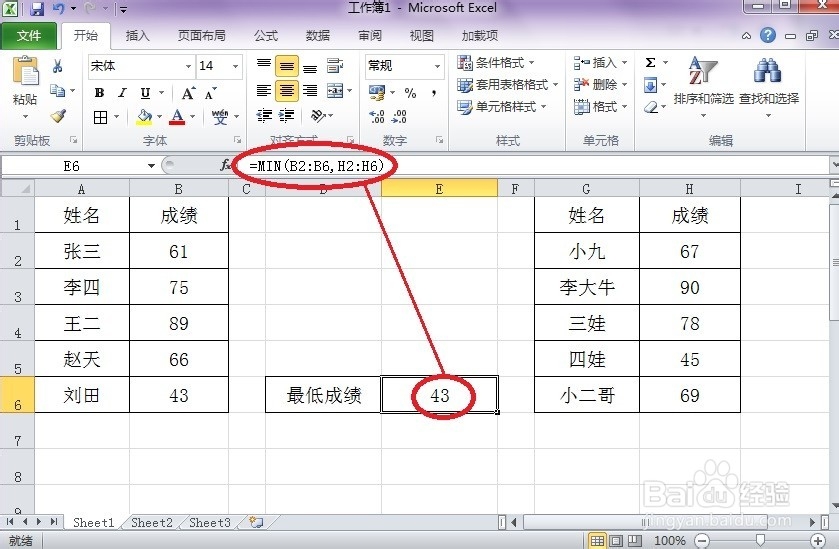839x549 pixels.
Task: Click Page Layout view button in status bar
Action: [x=616, y=540]
